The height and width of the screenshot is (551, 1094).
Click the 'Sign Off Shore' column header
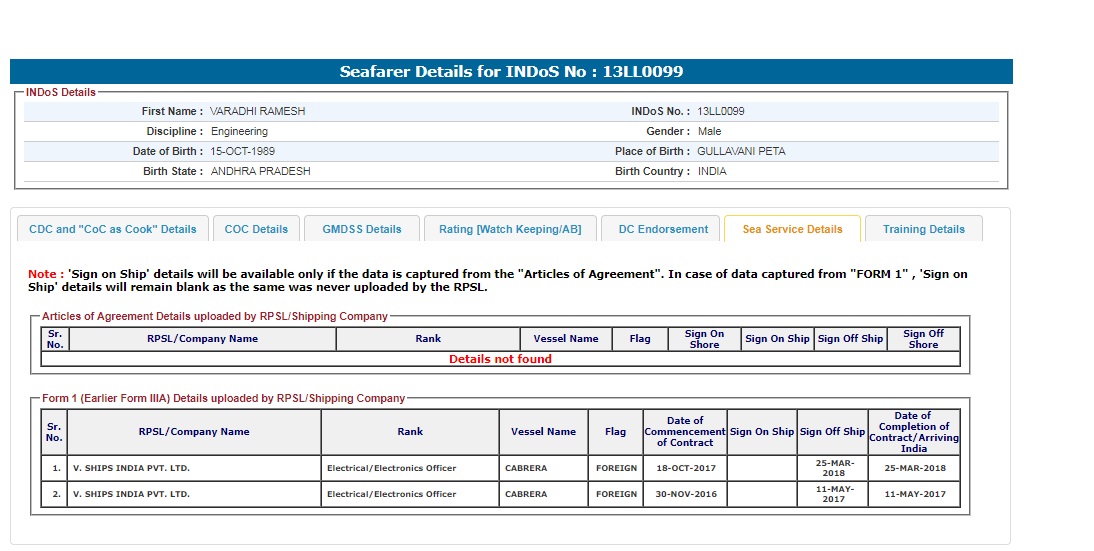(x=923, y=339)
